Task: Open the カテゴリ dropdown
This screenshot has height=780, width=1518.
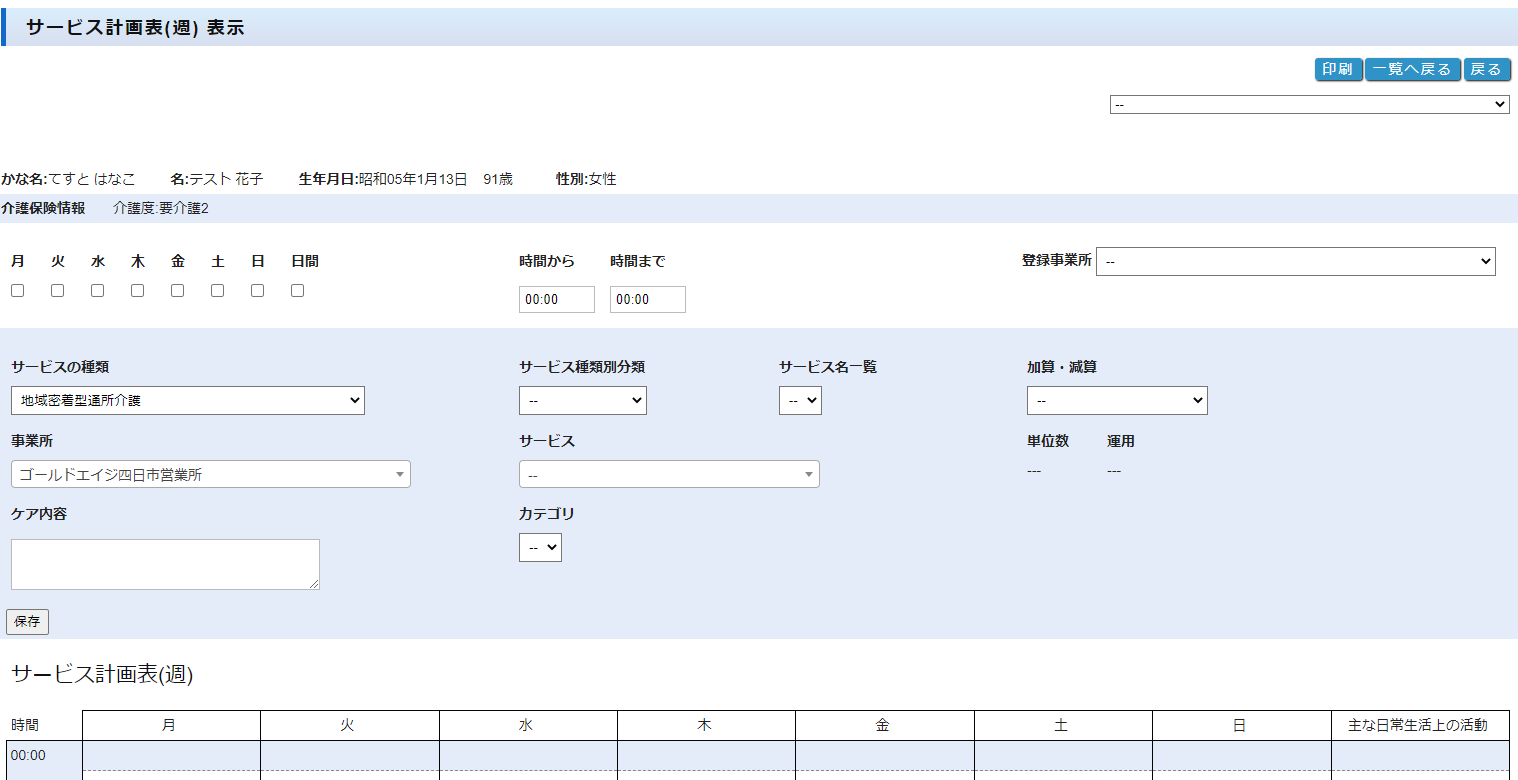Action: click(540, 548)
